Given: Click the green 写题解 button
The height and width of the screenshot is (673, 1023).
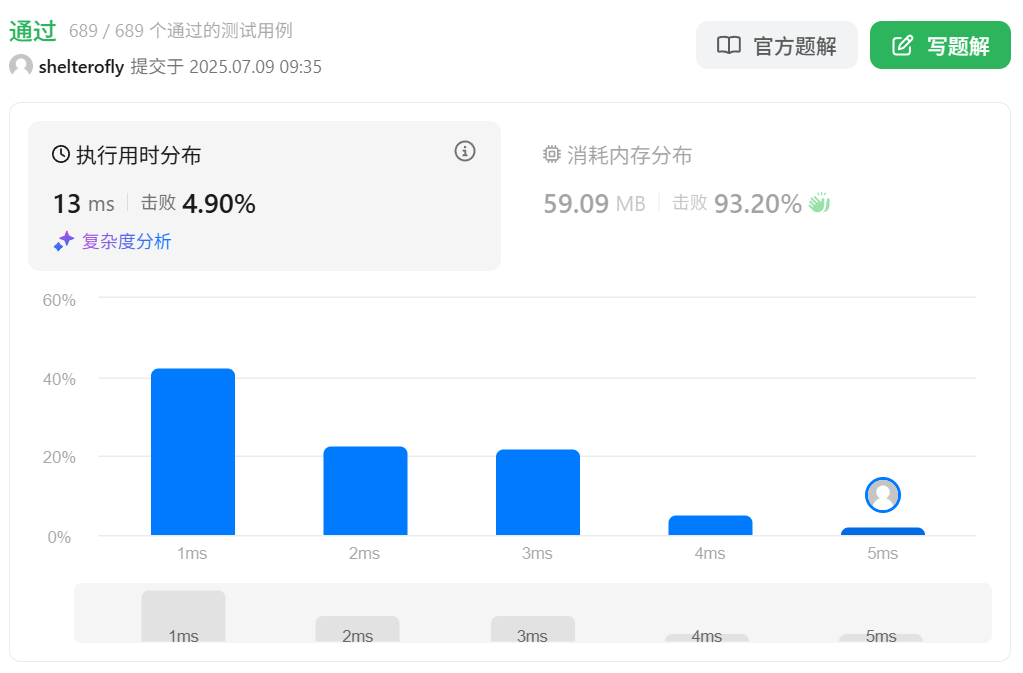Looking at the screenshot, I should (x=940, y=45).
